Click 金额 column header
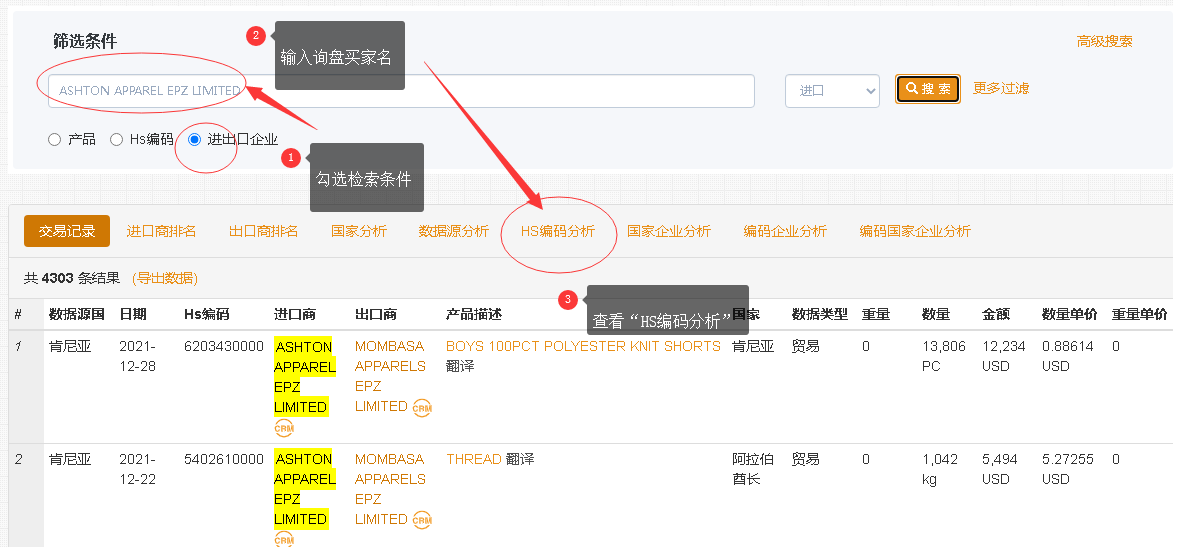 996,314
